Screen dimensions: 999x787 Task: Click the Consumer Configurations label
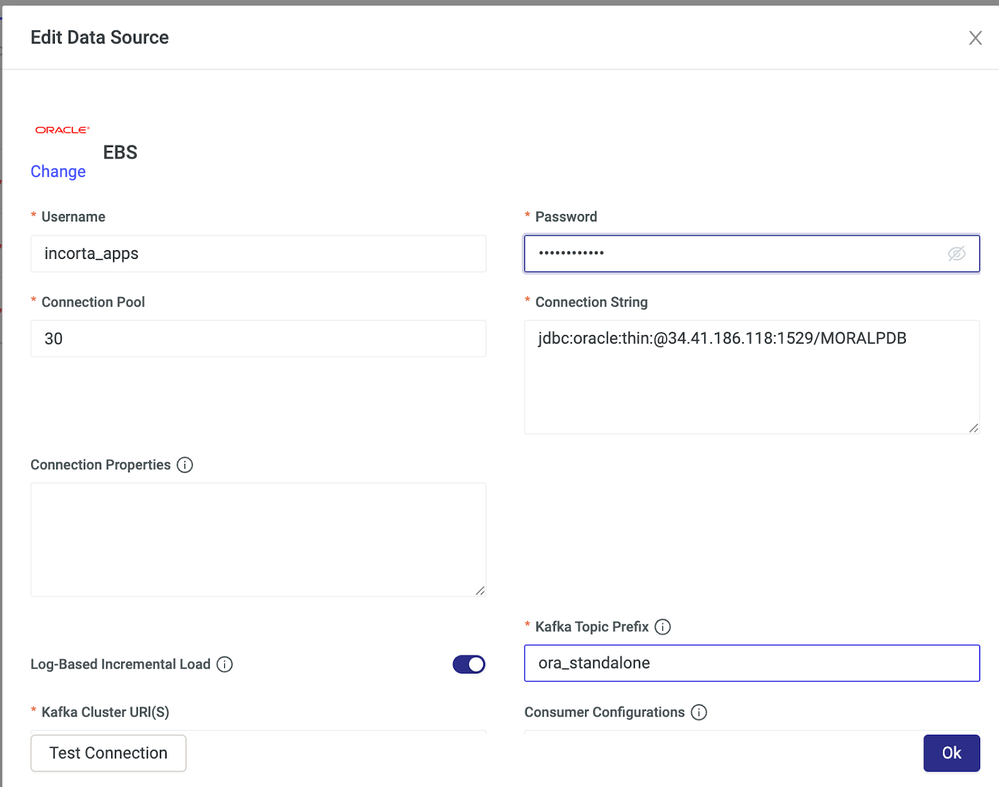pos(604,712)
